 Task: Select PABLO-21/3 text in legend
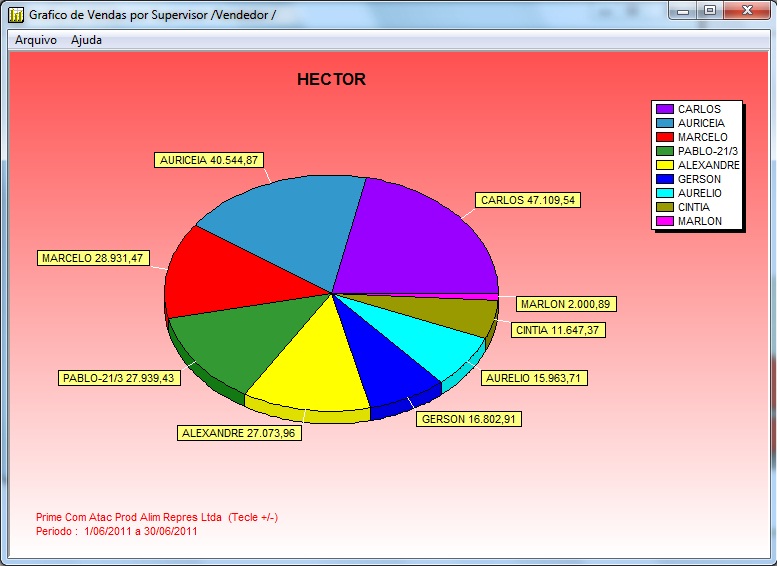pyautogui.click(x=708, y=151)
